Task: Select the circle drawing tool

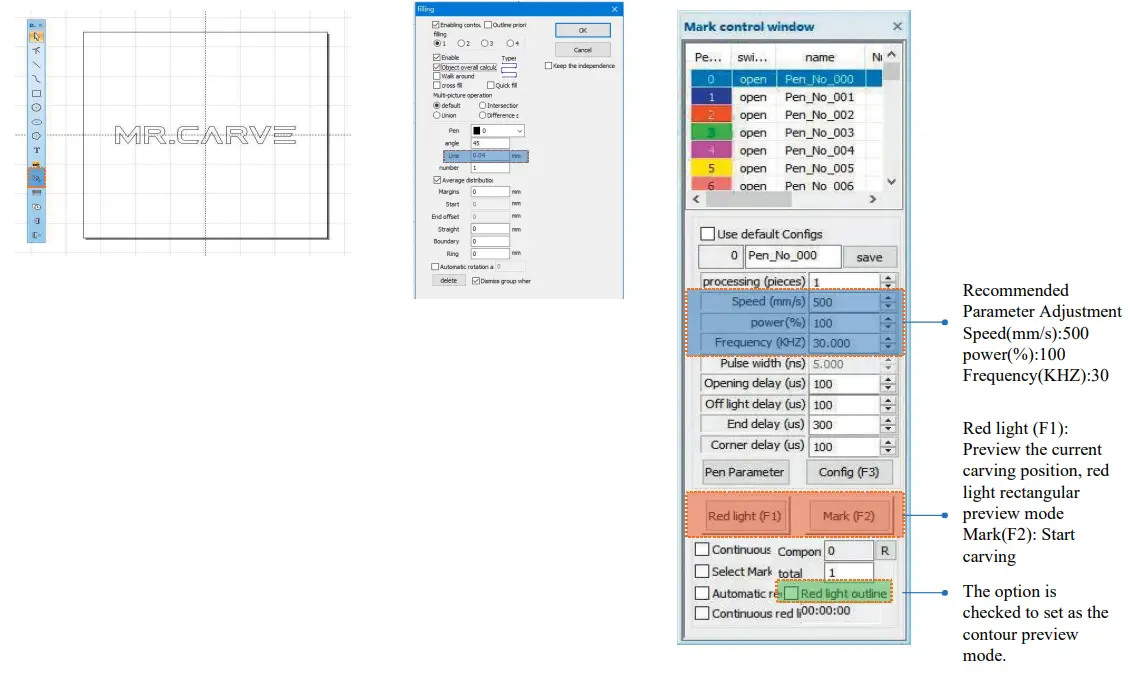Action: point(36,107)
